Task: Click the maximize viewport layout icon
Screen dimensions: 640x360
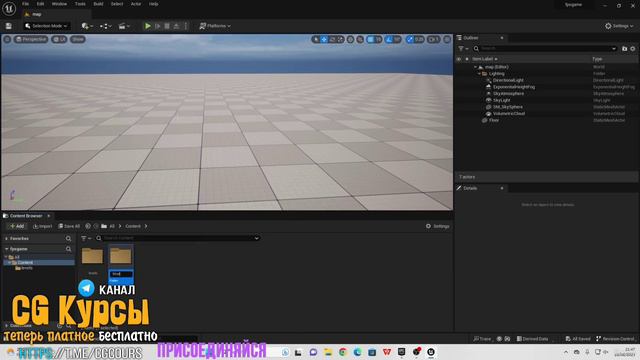Action: [x=447, y=39]
